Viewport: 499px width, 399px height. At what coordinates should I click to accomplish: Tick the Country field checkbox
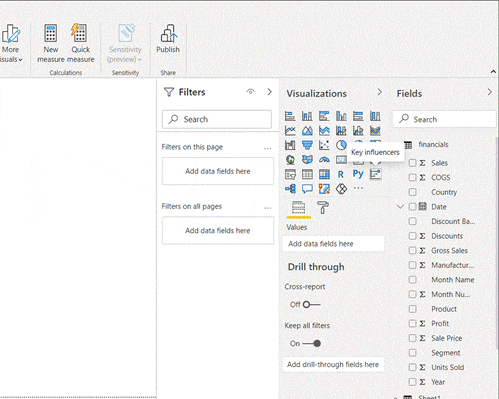[413, 192]
